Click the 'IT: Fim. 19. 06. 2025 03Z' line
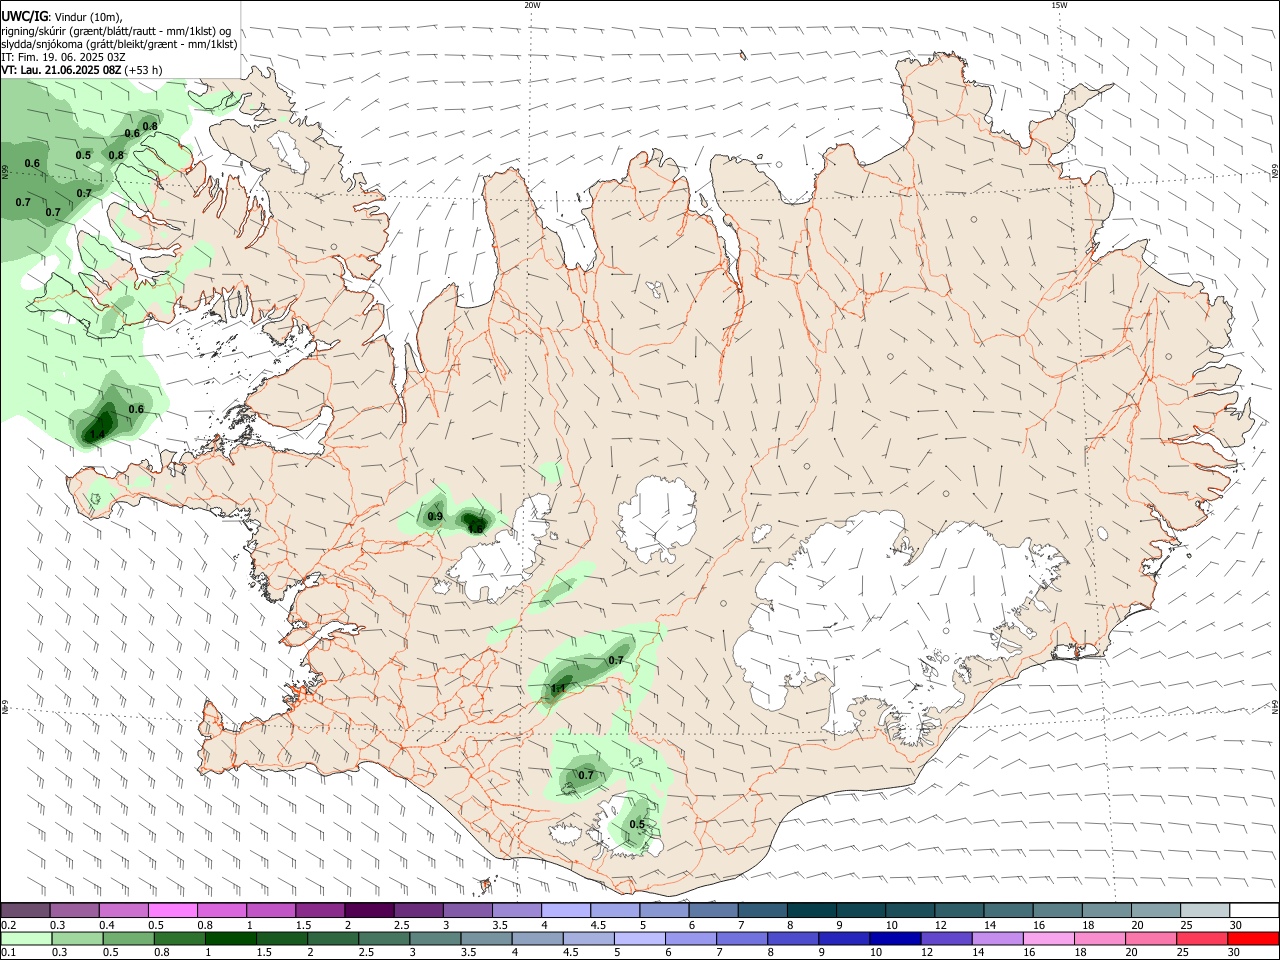This screenshot has height=960, width=1280. point(63,57)
